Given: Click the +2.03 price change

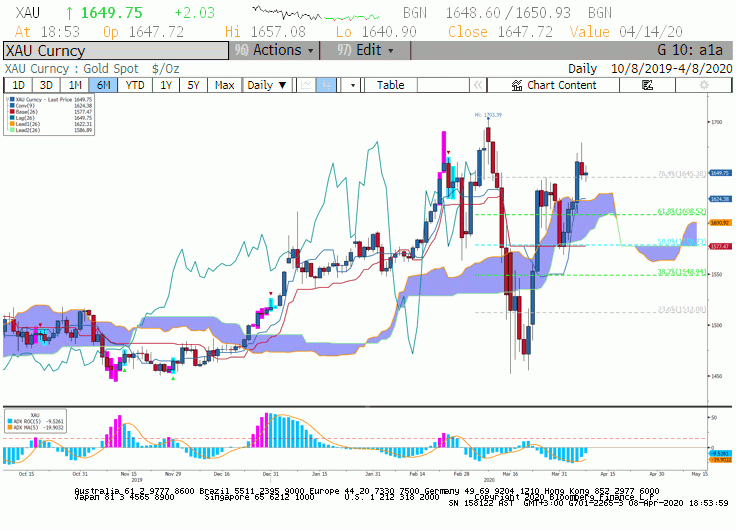Looking at the screenshot, I should 194,13.
